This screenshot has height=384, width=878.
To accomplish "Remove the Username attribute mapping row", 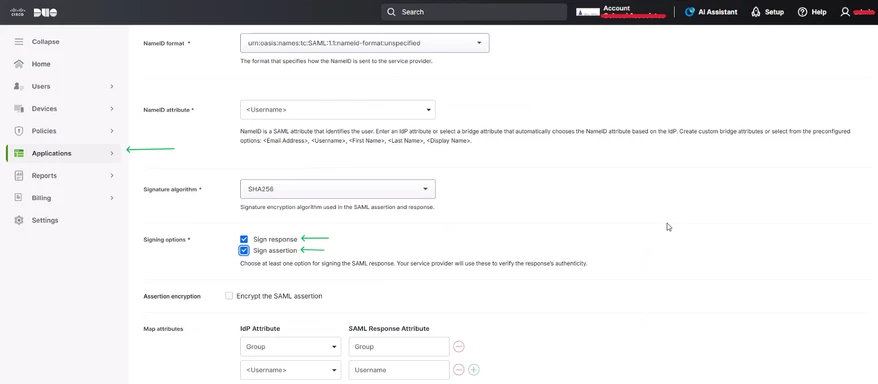I will 459,370.
